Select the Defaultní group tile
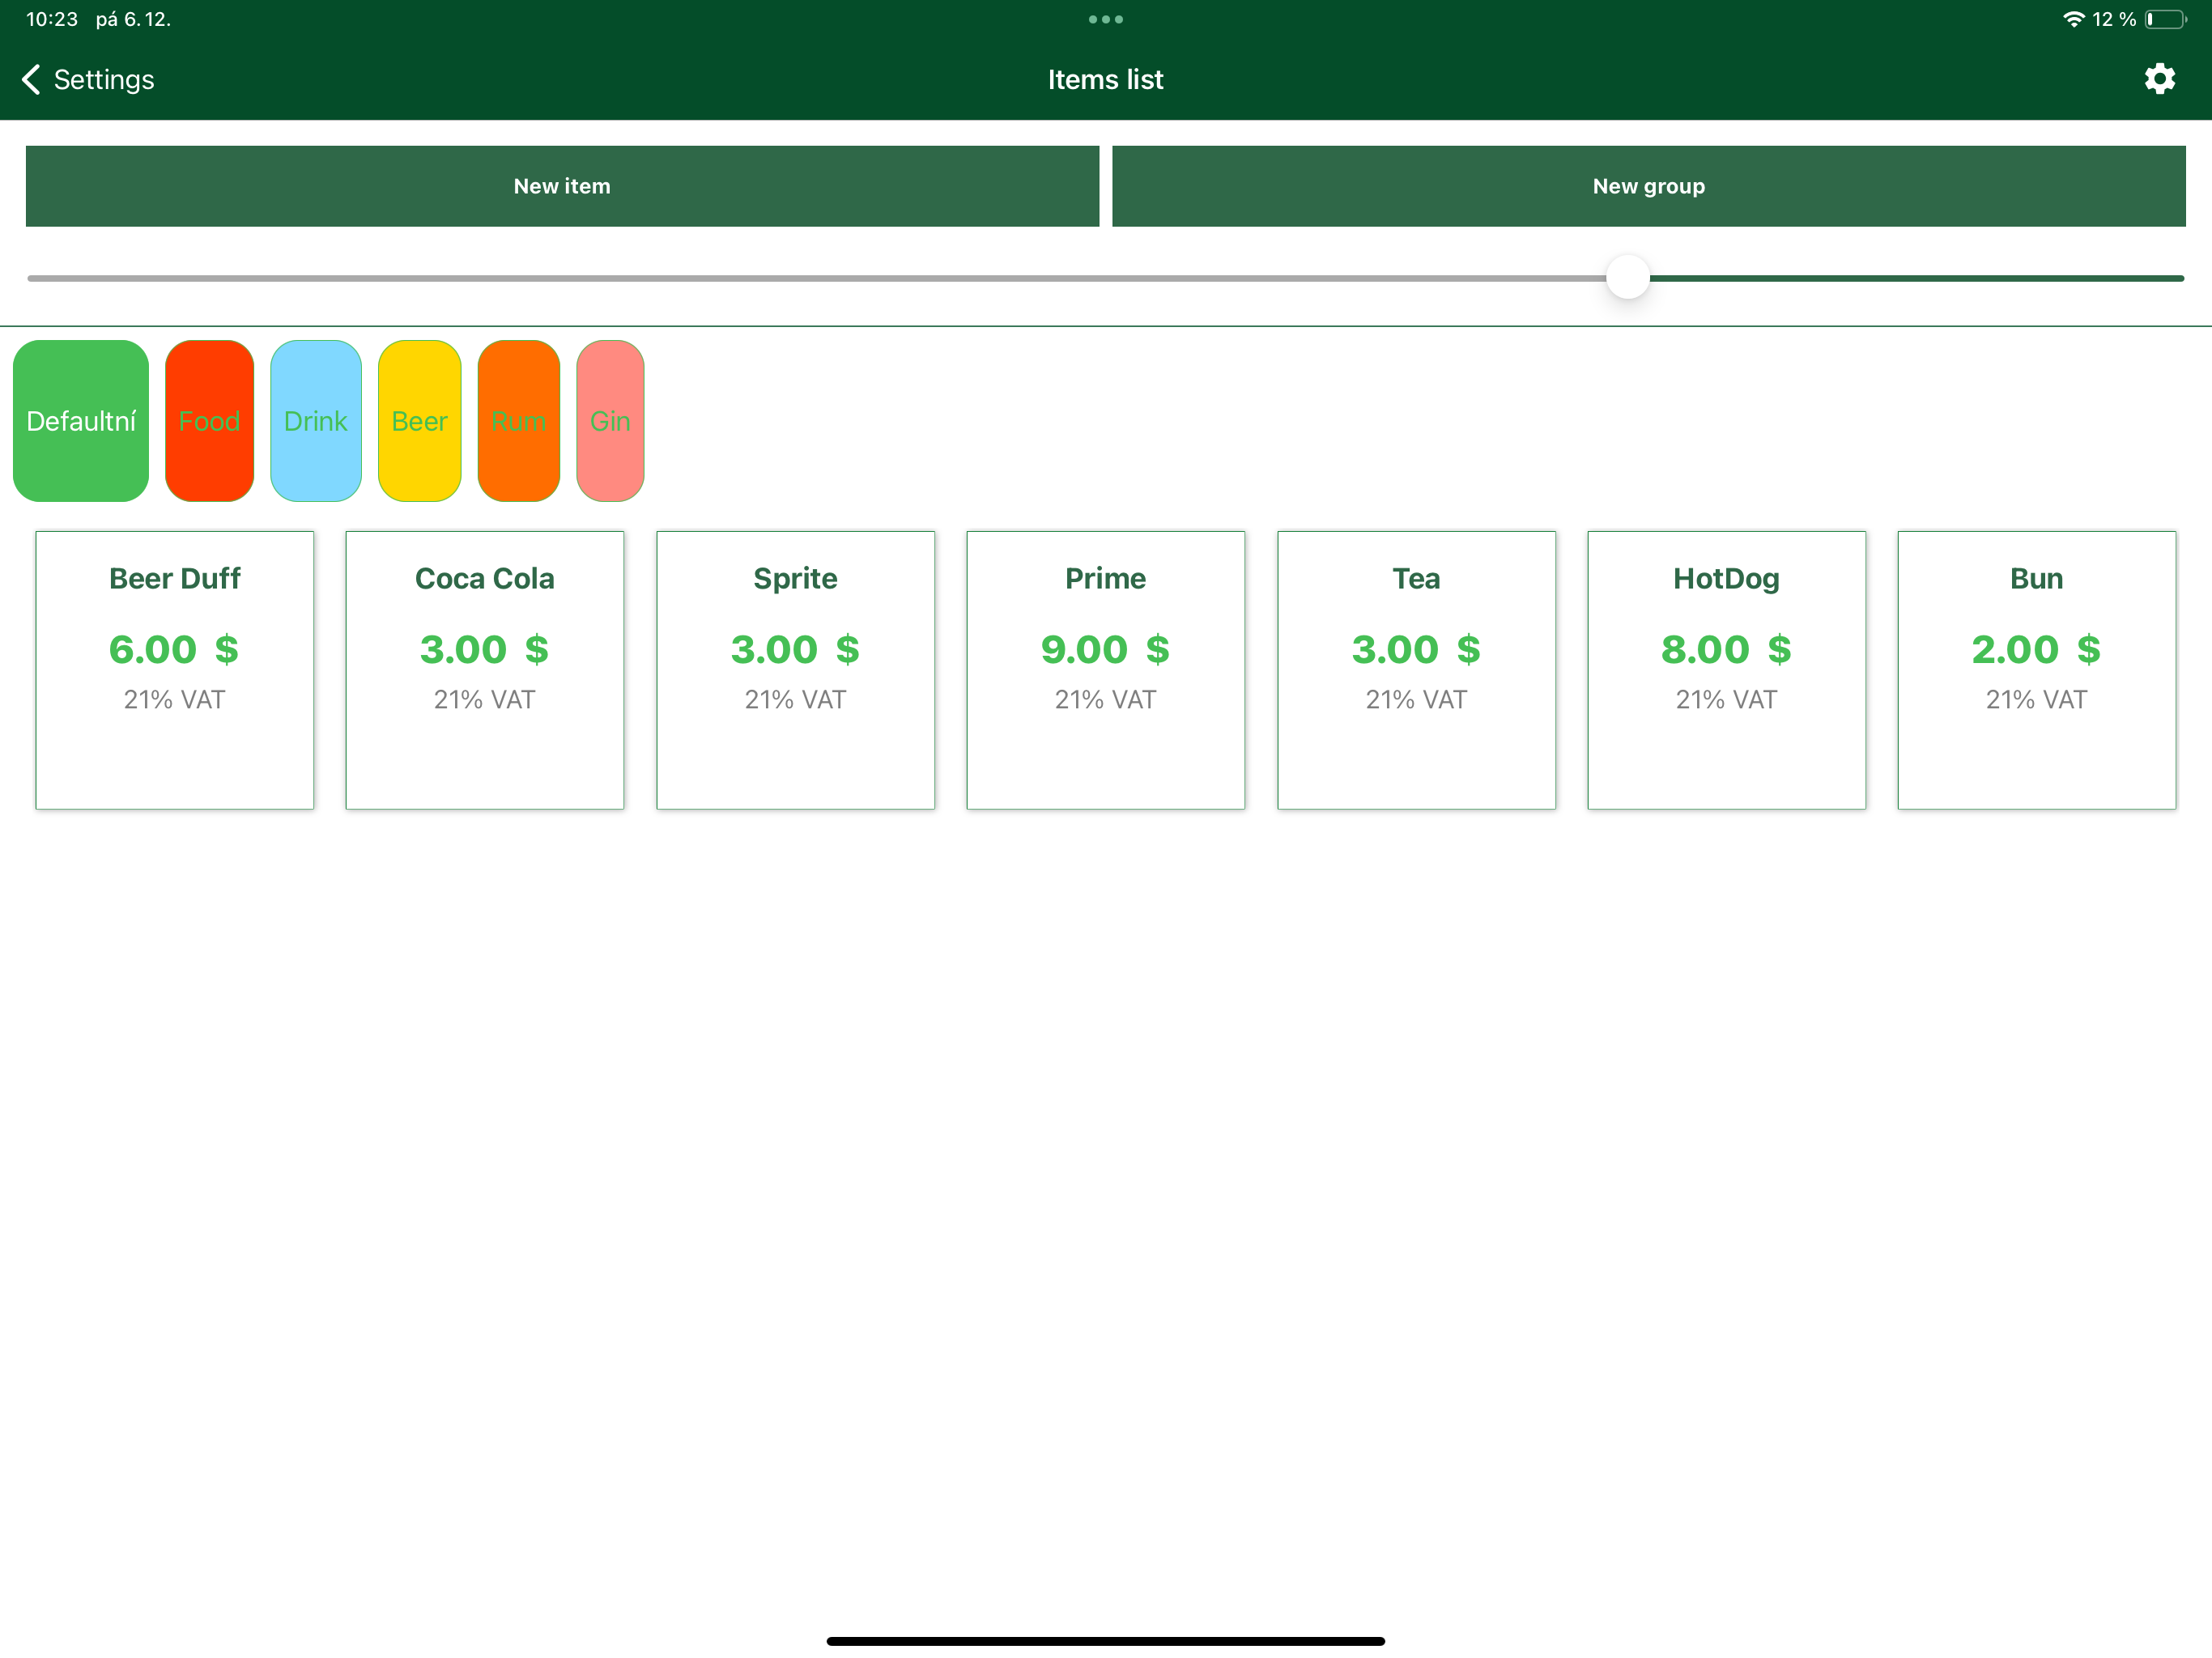This screenshot has width=2212, height=1658. coord(80,421)
